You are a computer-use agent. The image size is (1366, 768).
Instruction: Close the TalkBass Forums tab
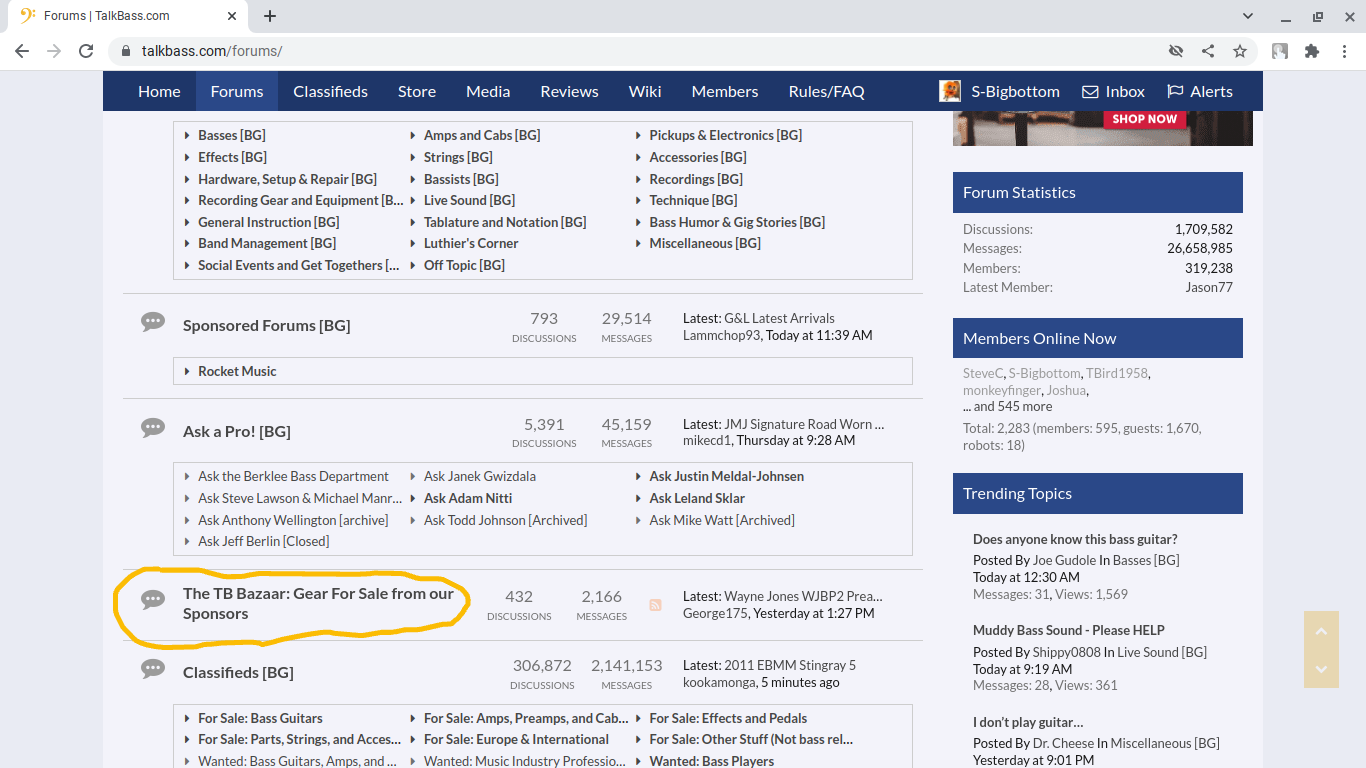(231, 16)
